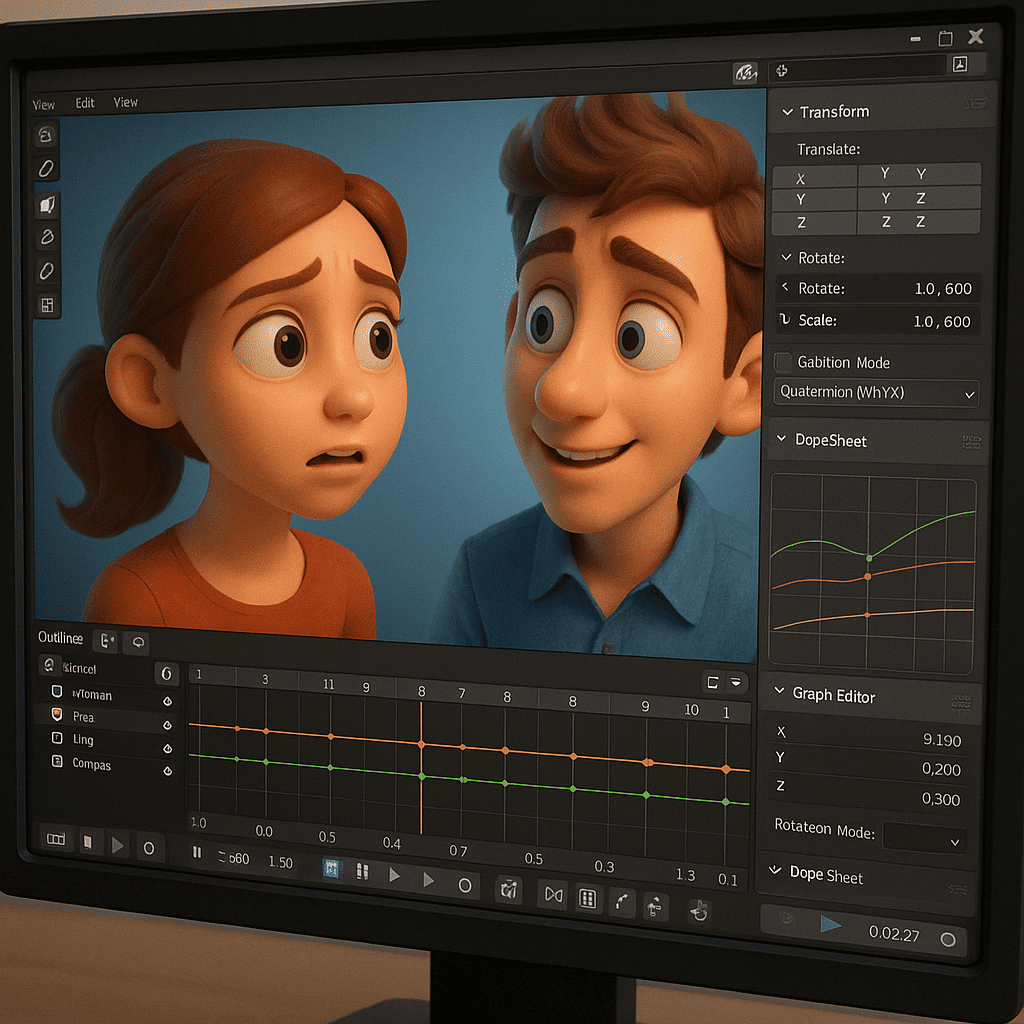The width and height of the screenshot is (1024, 1024).
Task: Click the viewport overlay icon above Transform panel
Action: tap(745, 72)
